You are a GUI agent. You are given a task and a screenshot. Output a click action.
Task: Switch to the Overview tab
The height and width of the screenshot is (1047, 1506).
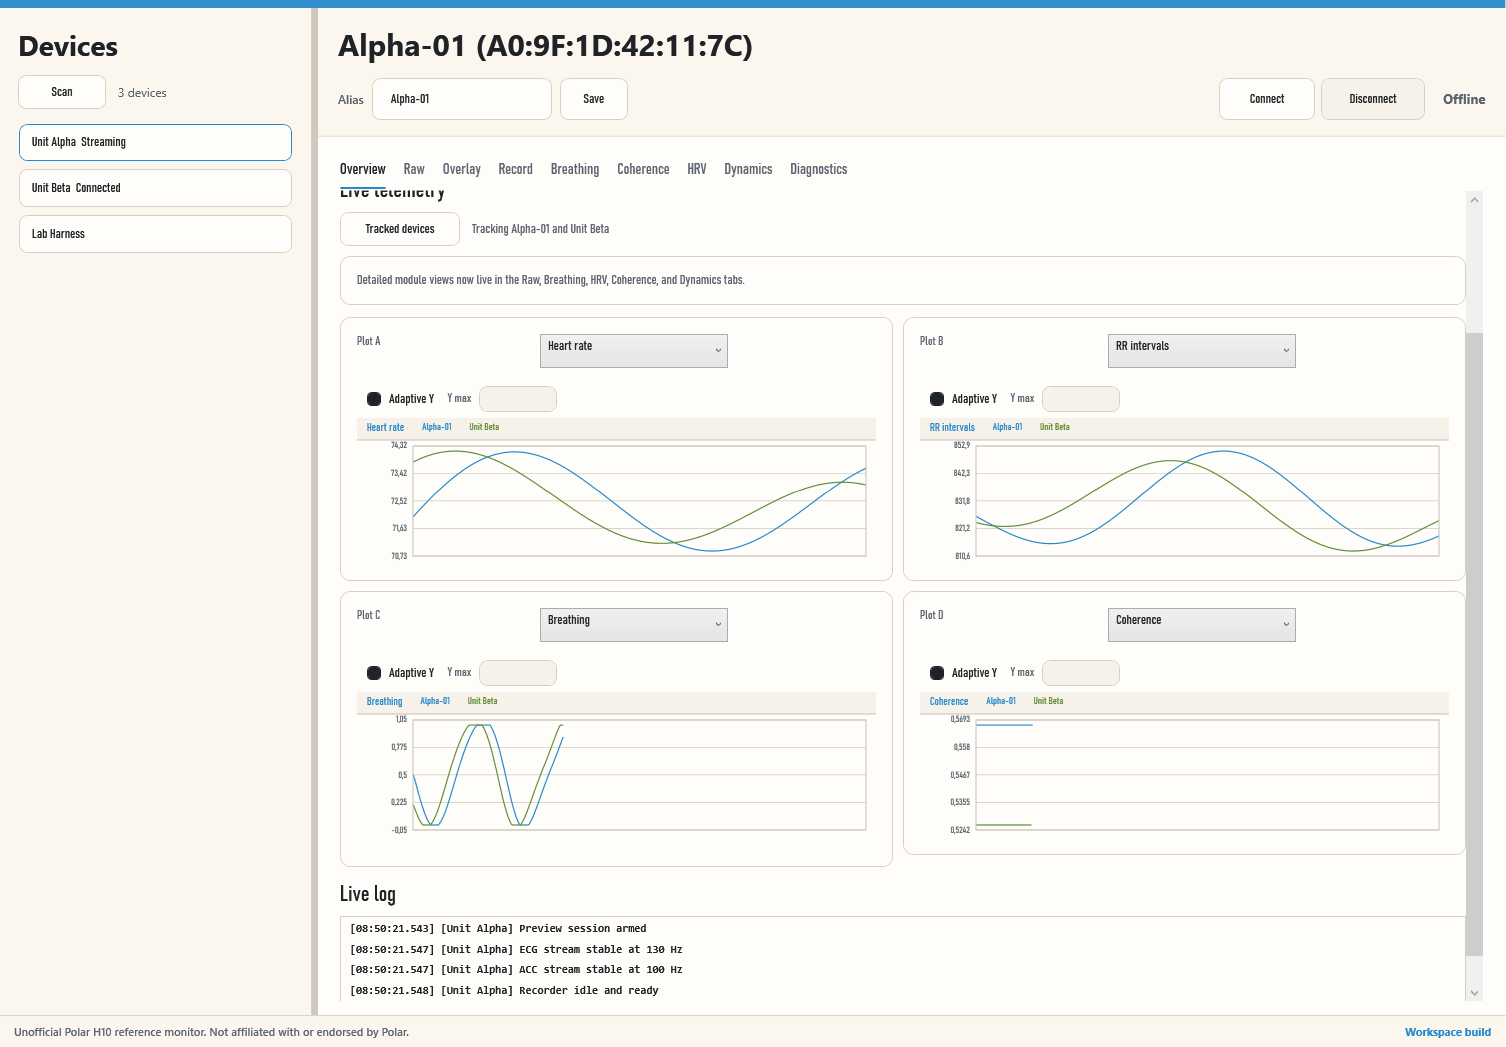pyautogui.click(x=362, y=169)
